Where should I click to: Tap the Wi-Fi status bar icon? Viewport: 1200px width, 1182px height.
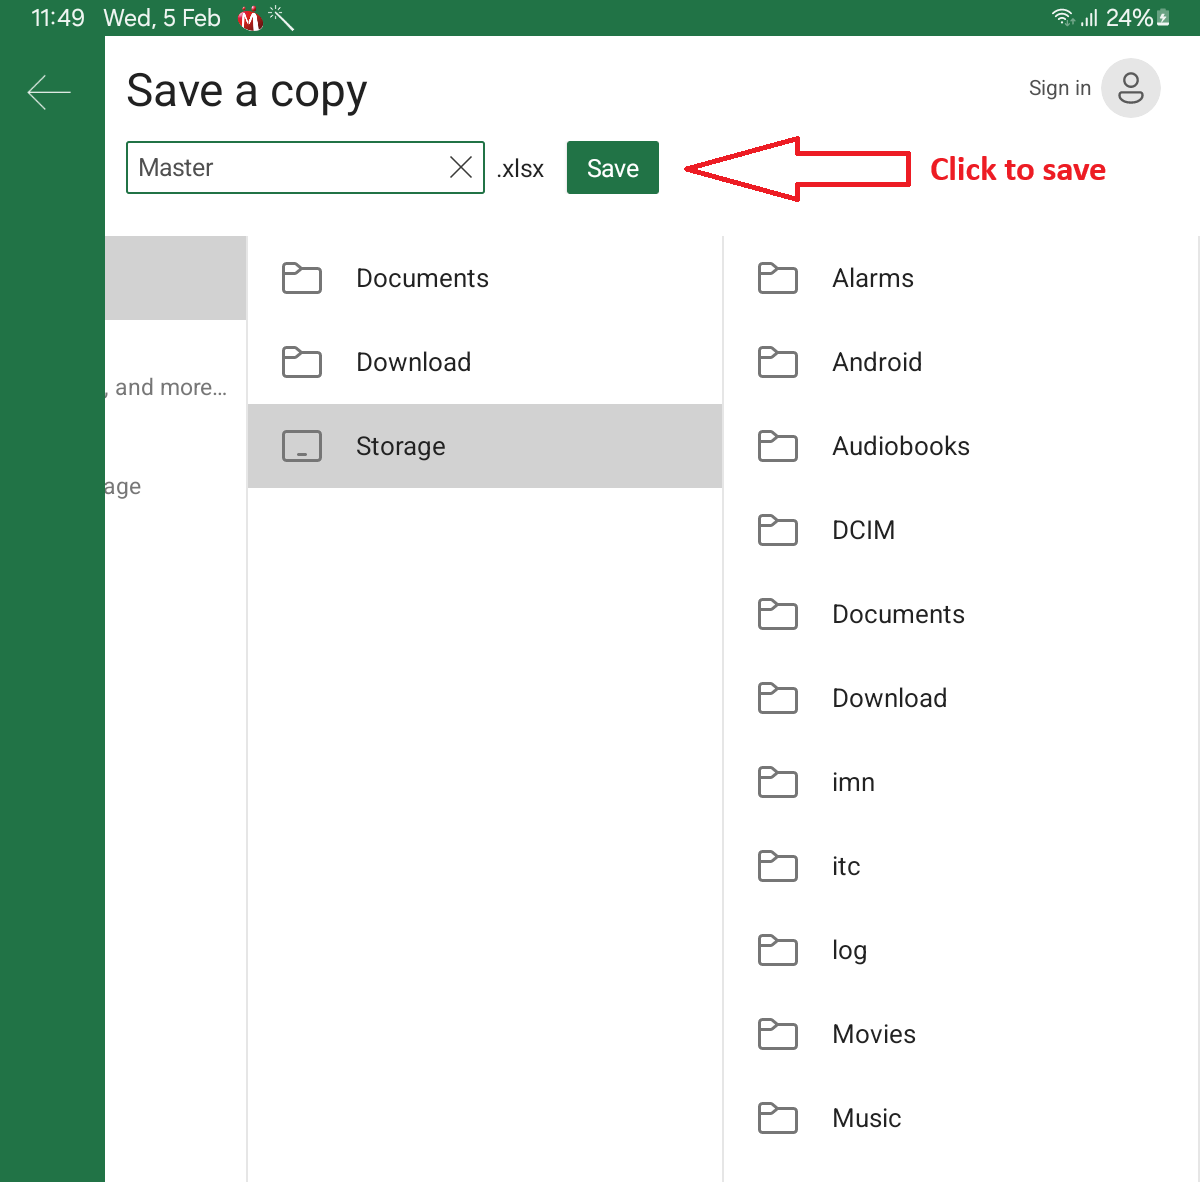[x=1063, y=17]
